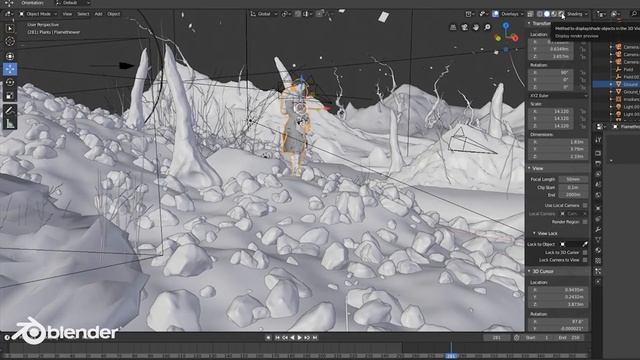The height and width of the screenshot is (360, 640).
Task: Jump to the timeline end frame
Action: [x=315, y=338]
